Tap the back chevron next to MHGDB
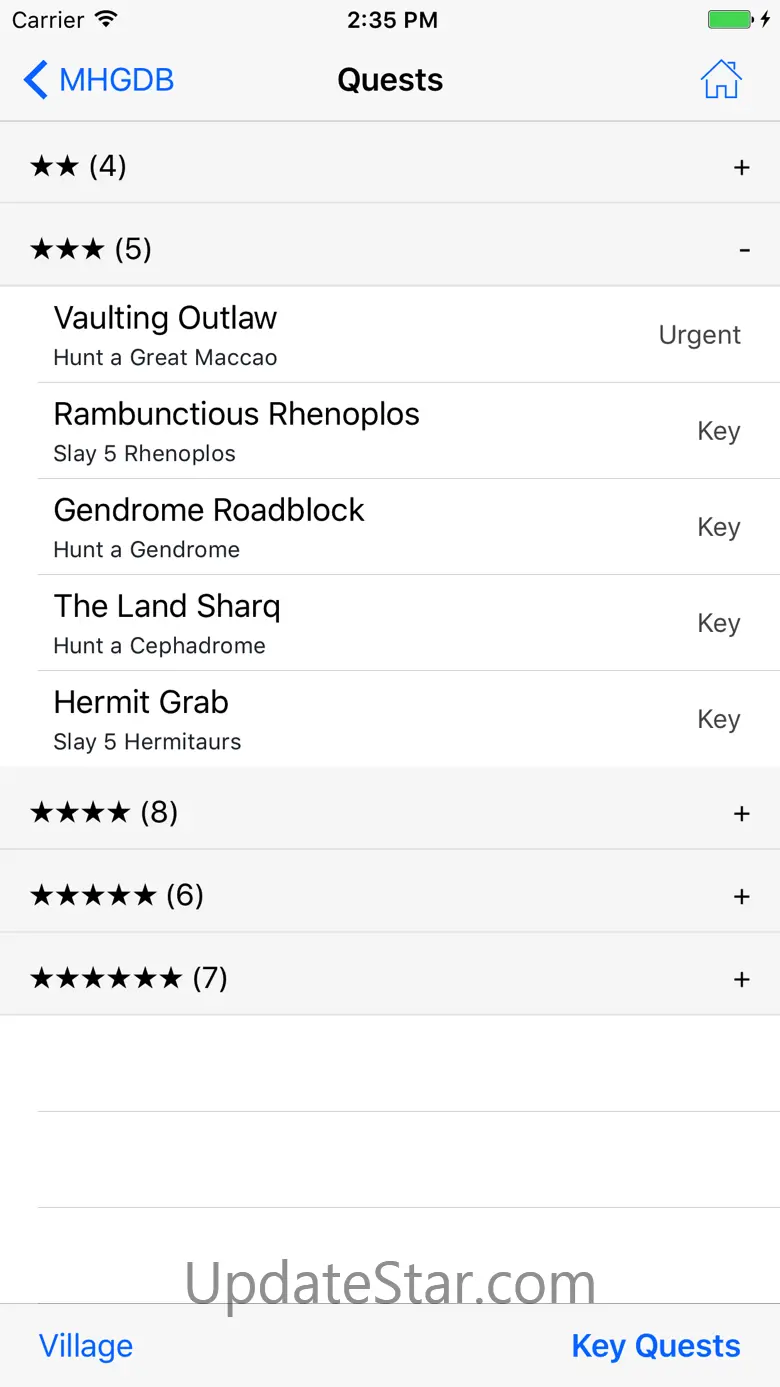The image size is (780, 1387). tap(35, 80)
